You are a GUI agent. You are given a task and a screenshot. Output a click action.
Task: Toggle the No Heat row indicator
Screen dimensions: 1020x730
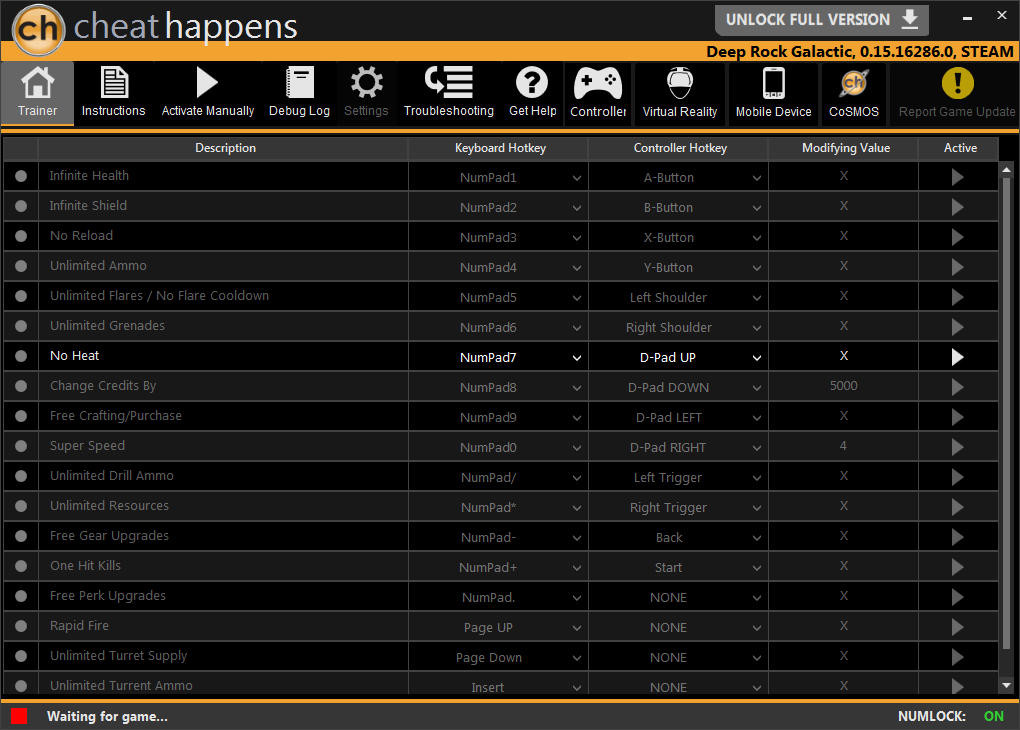coord(21,356)
